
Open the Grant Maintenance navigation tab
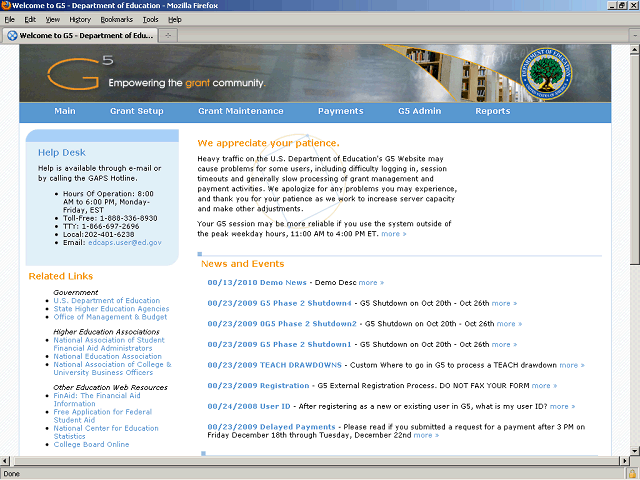[241, 111]
